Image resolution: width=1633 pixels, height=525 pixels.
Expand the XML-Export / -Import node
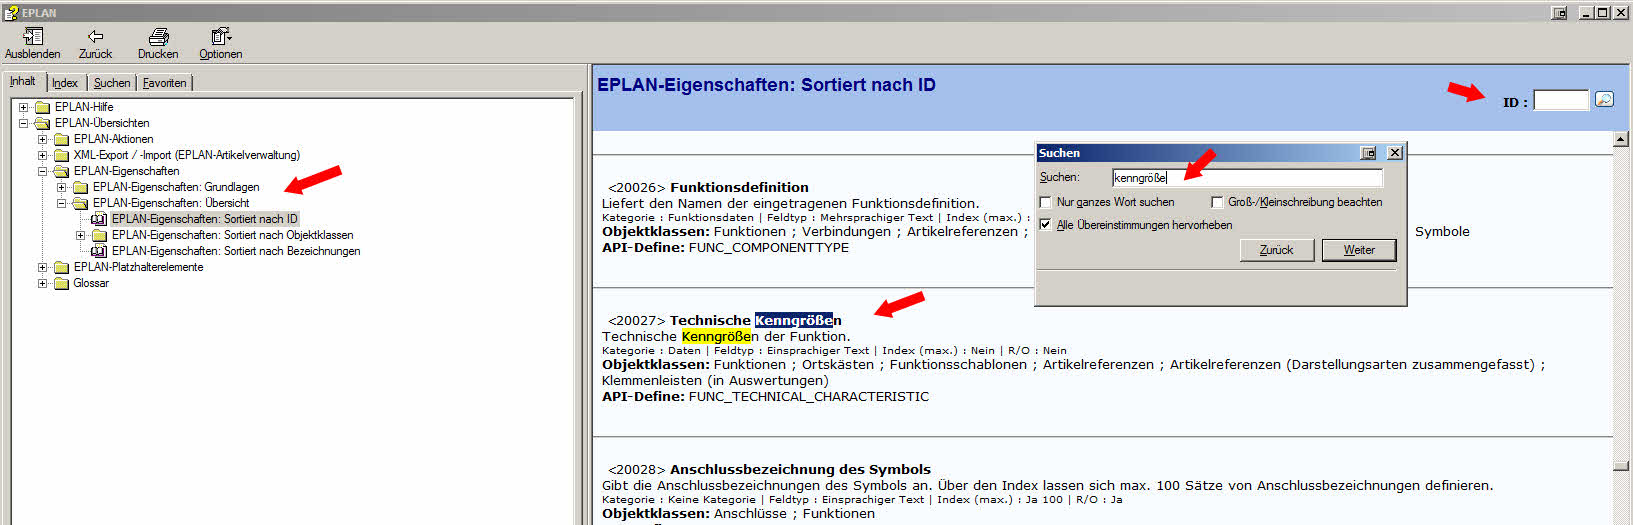(x=43, y=155)
